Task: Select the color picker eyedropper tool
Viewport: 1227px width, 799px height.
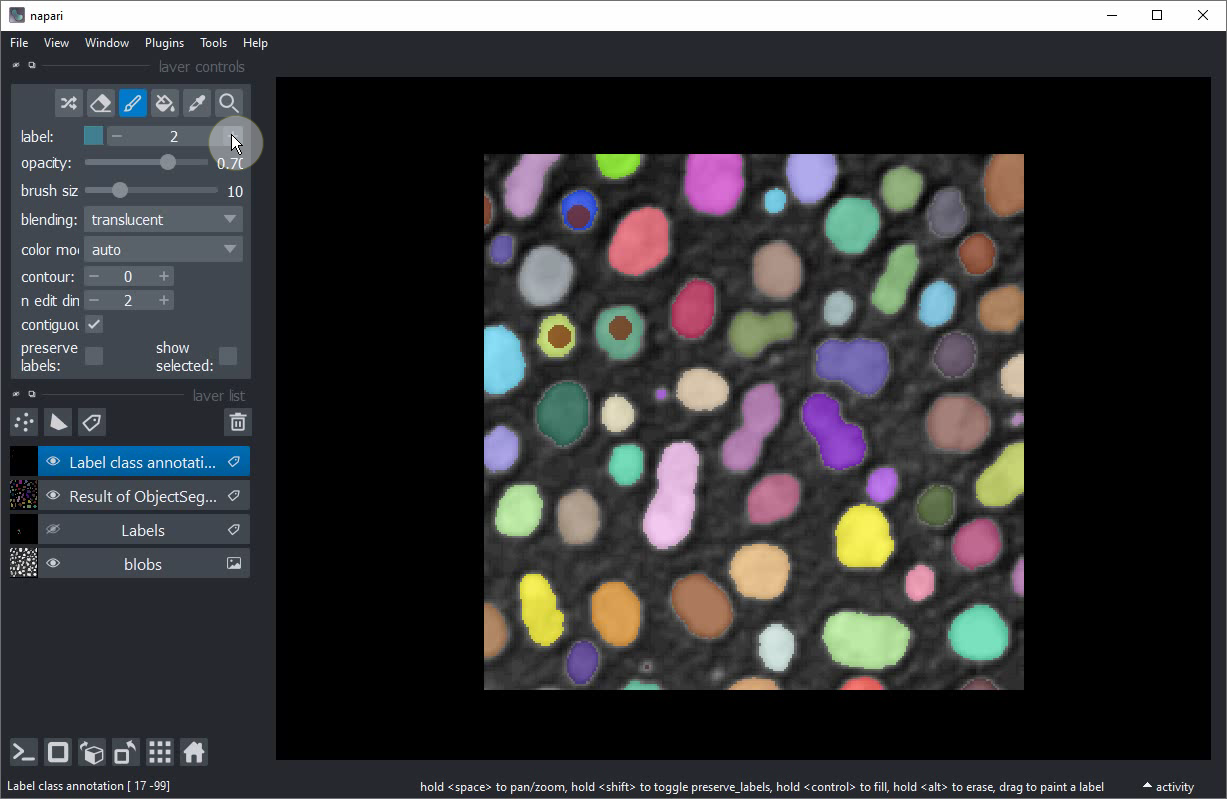Action: [x=197, y=103]
